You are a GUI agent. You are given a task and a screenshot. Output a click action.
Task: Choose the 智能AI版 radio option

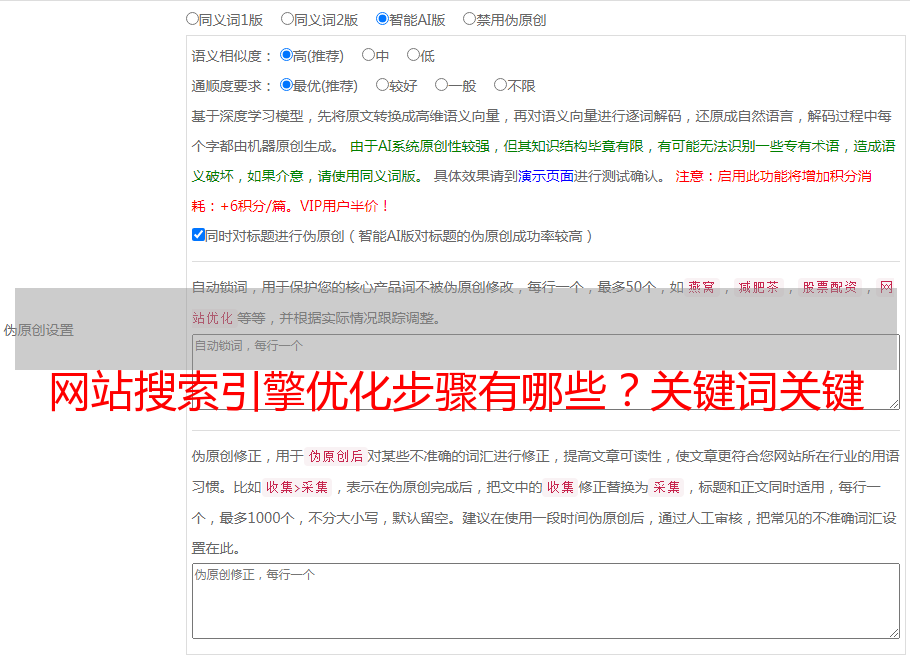(382, 19)
